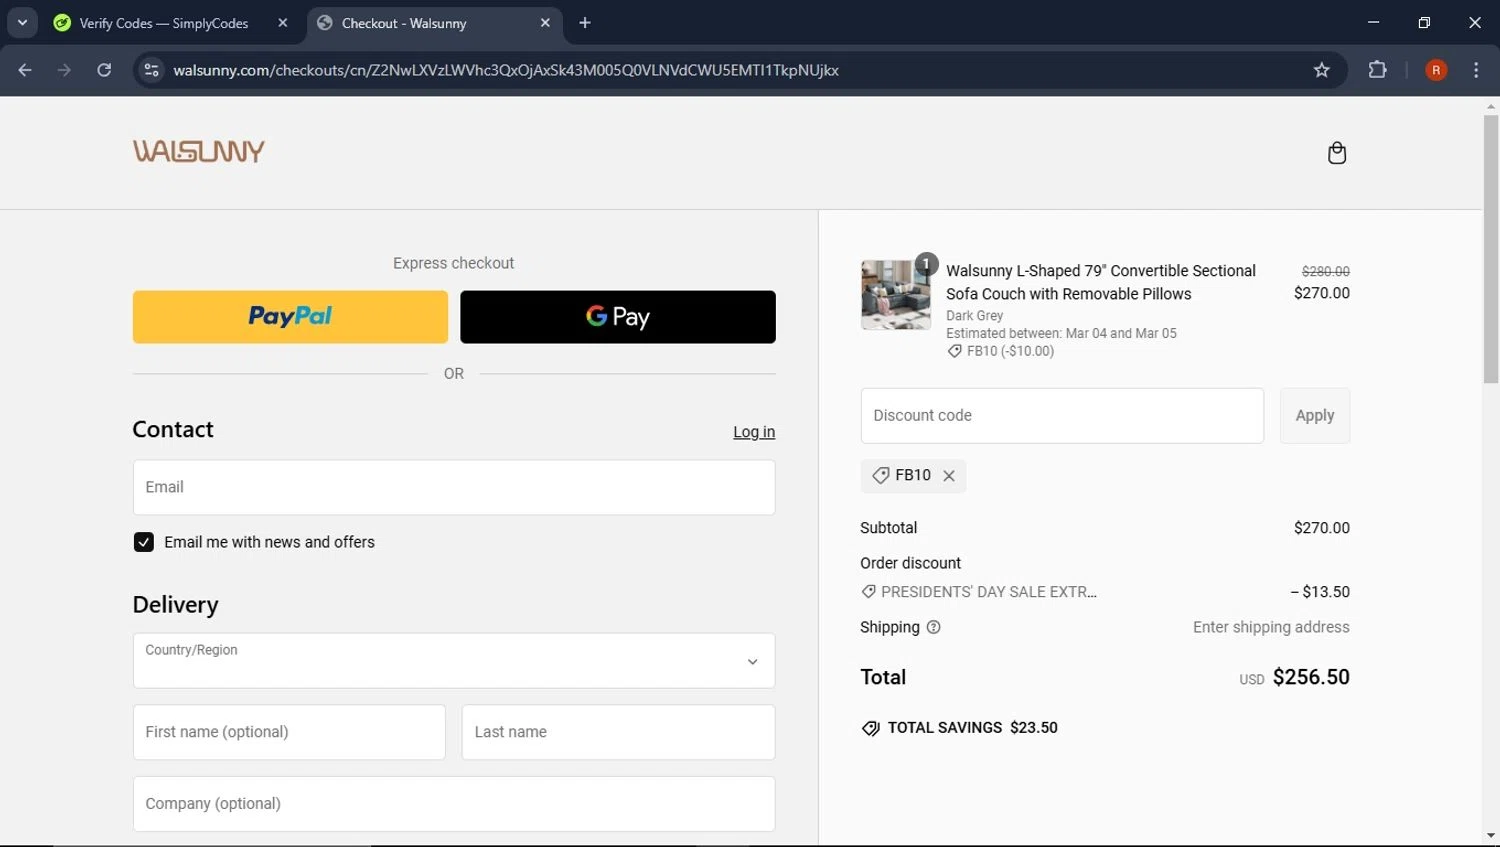Click the Company (optional) field
The image size is (1500, 847).
[x=454, y=804]
